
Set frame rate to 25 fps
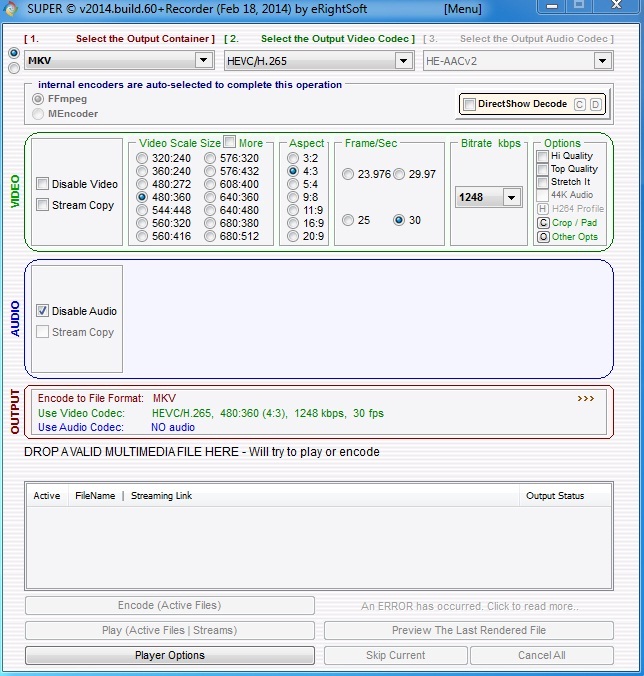click(x=348, y=220)
